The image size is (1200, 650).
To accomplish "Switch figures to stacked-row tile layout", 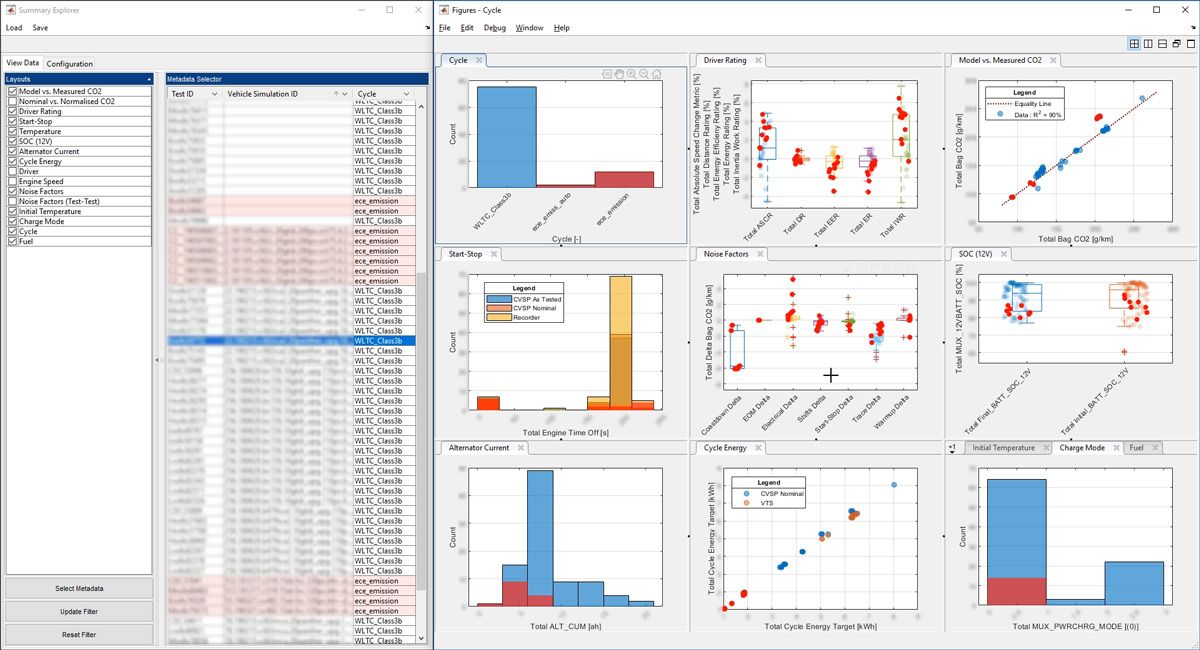I will pyautogui.click(x=1162, y=43).
